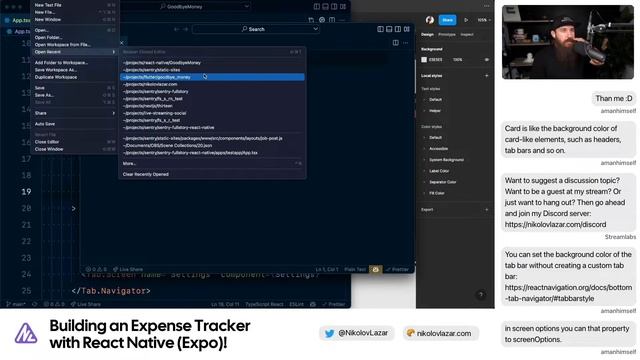Toggle bottom panel layout icon in front VS Code window

(389, 29)
